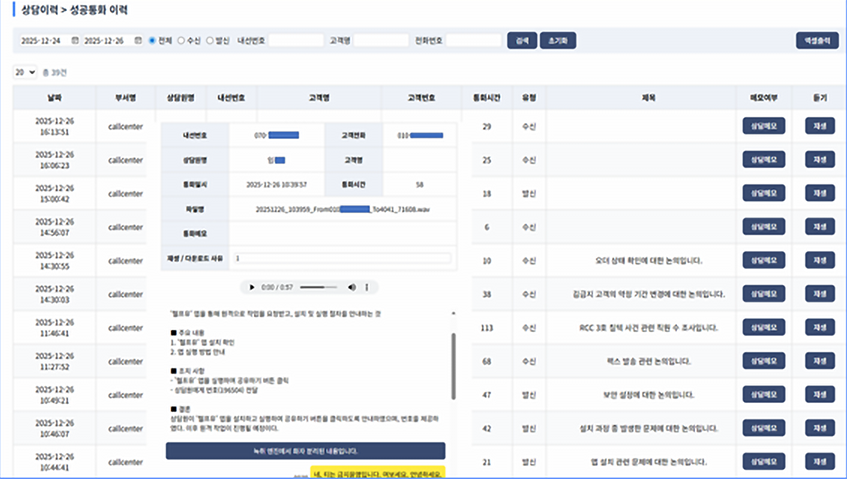
Task: Click the 부서명 column header
Action: coord(125,98)
